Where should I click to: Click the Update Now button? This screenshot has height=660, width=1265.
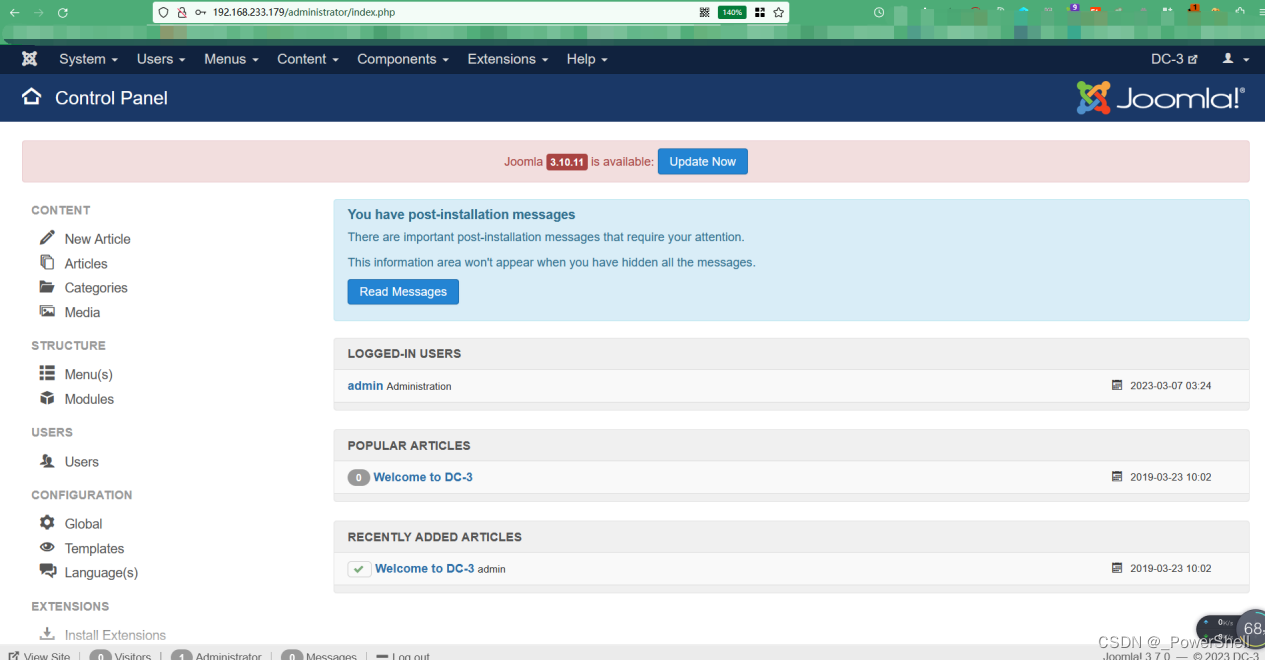pyautogui.click(x=702, y=162)
